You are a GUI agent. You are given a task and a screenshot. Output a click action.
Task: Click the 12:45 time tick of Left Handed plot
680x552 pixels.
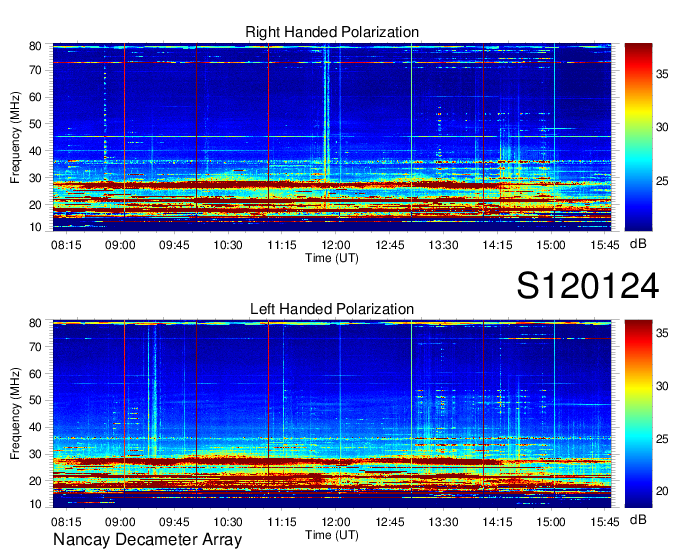(389, 522)
